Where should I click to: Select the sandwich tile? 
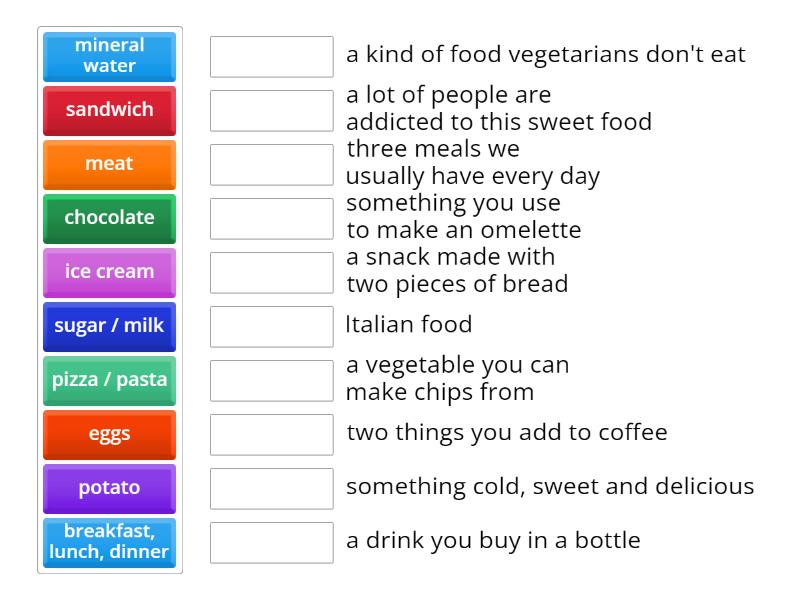click(109, 110)
